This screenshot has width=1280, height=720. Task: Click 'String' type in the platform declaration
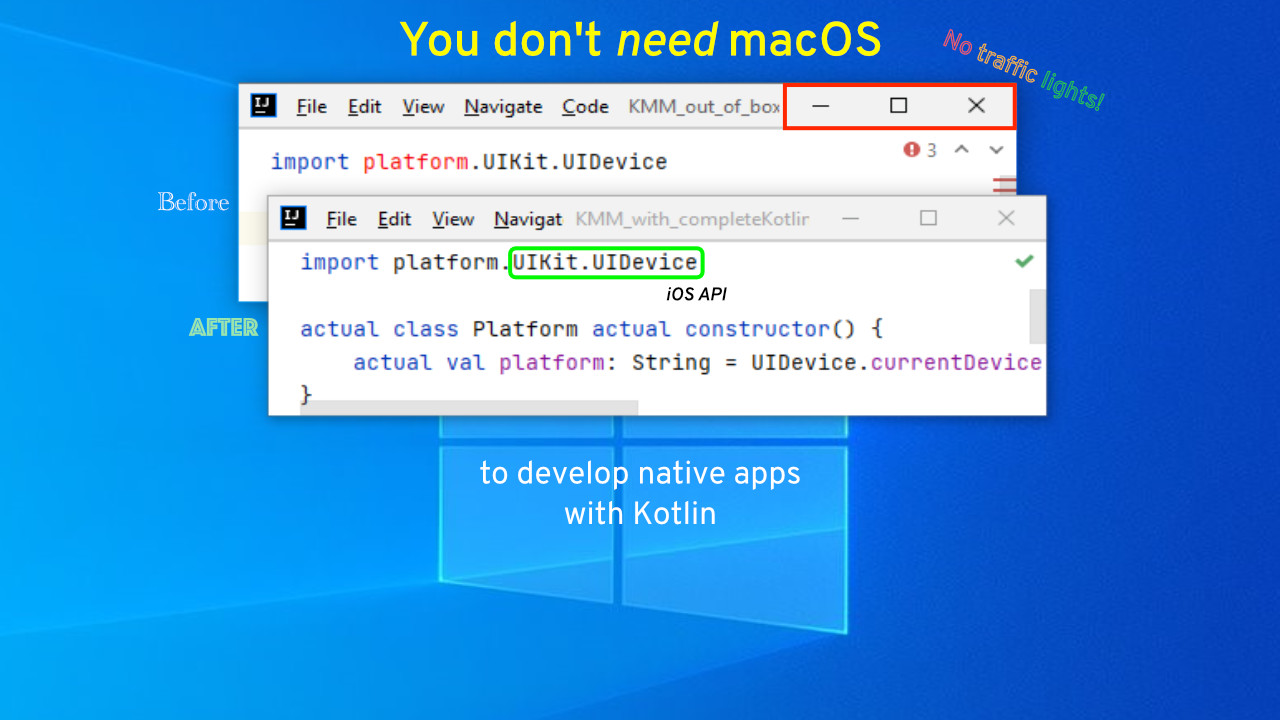(x=671, y=362)
